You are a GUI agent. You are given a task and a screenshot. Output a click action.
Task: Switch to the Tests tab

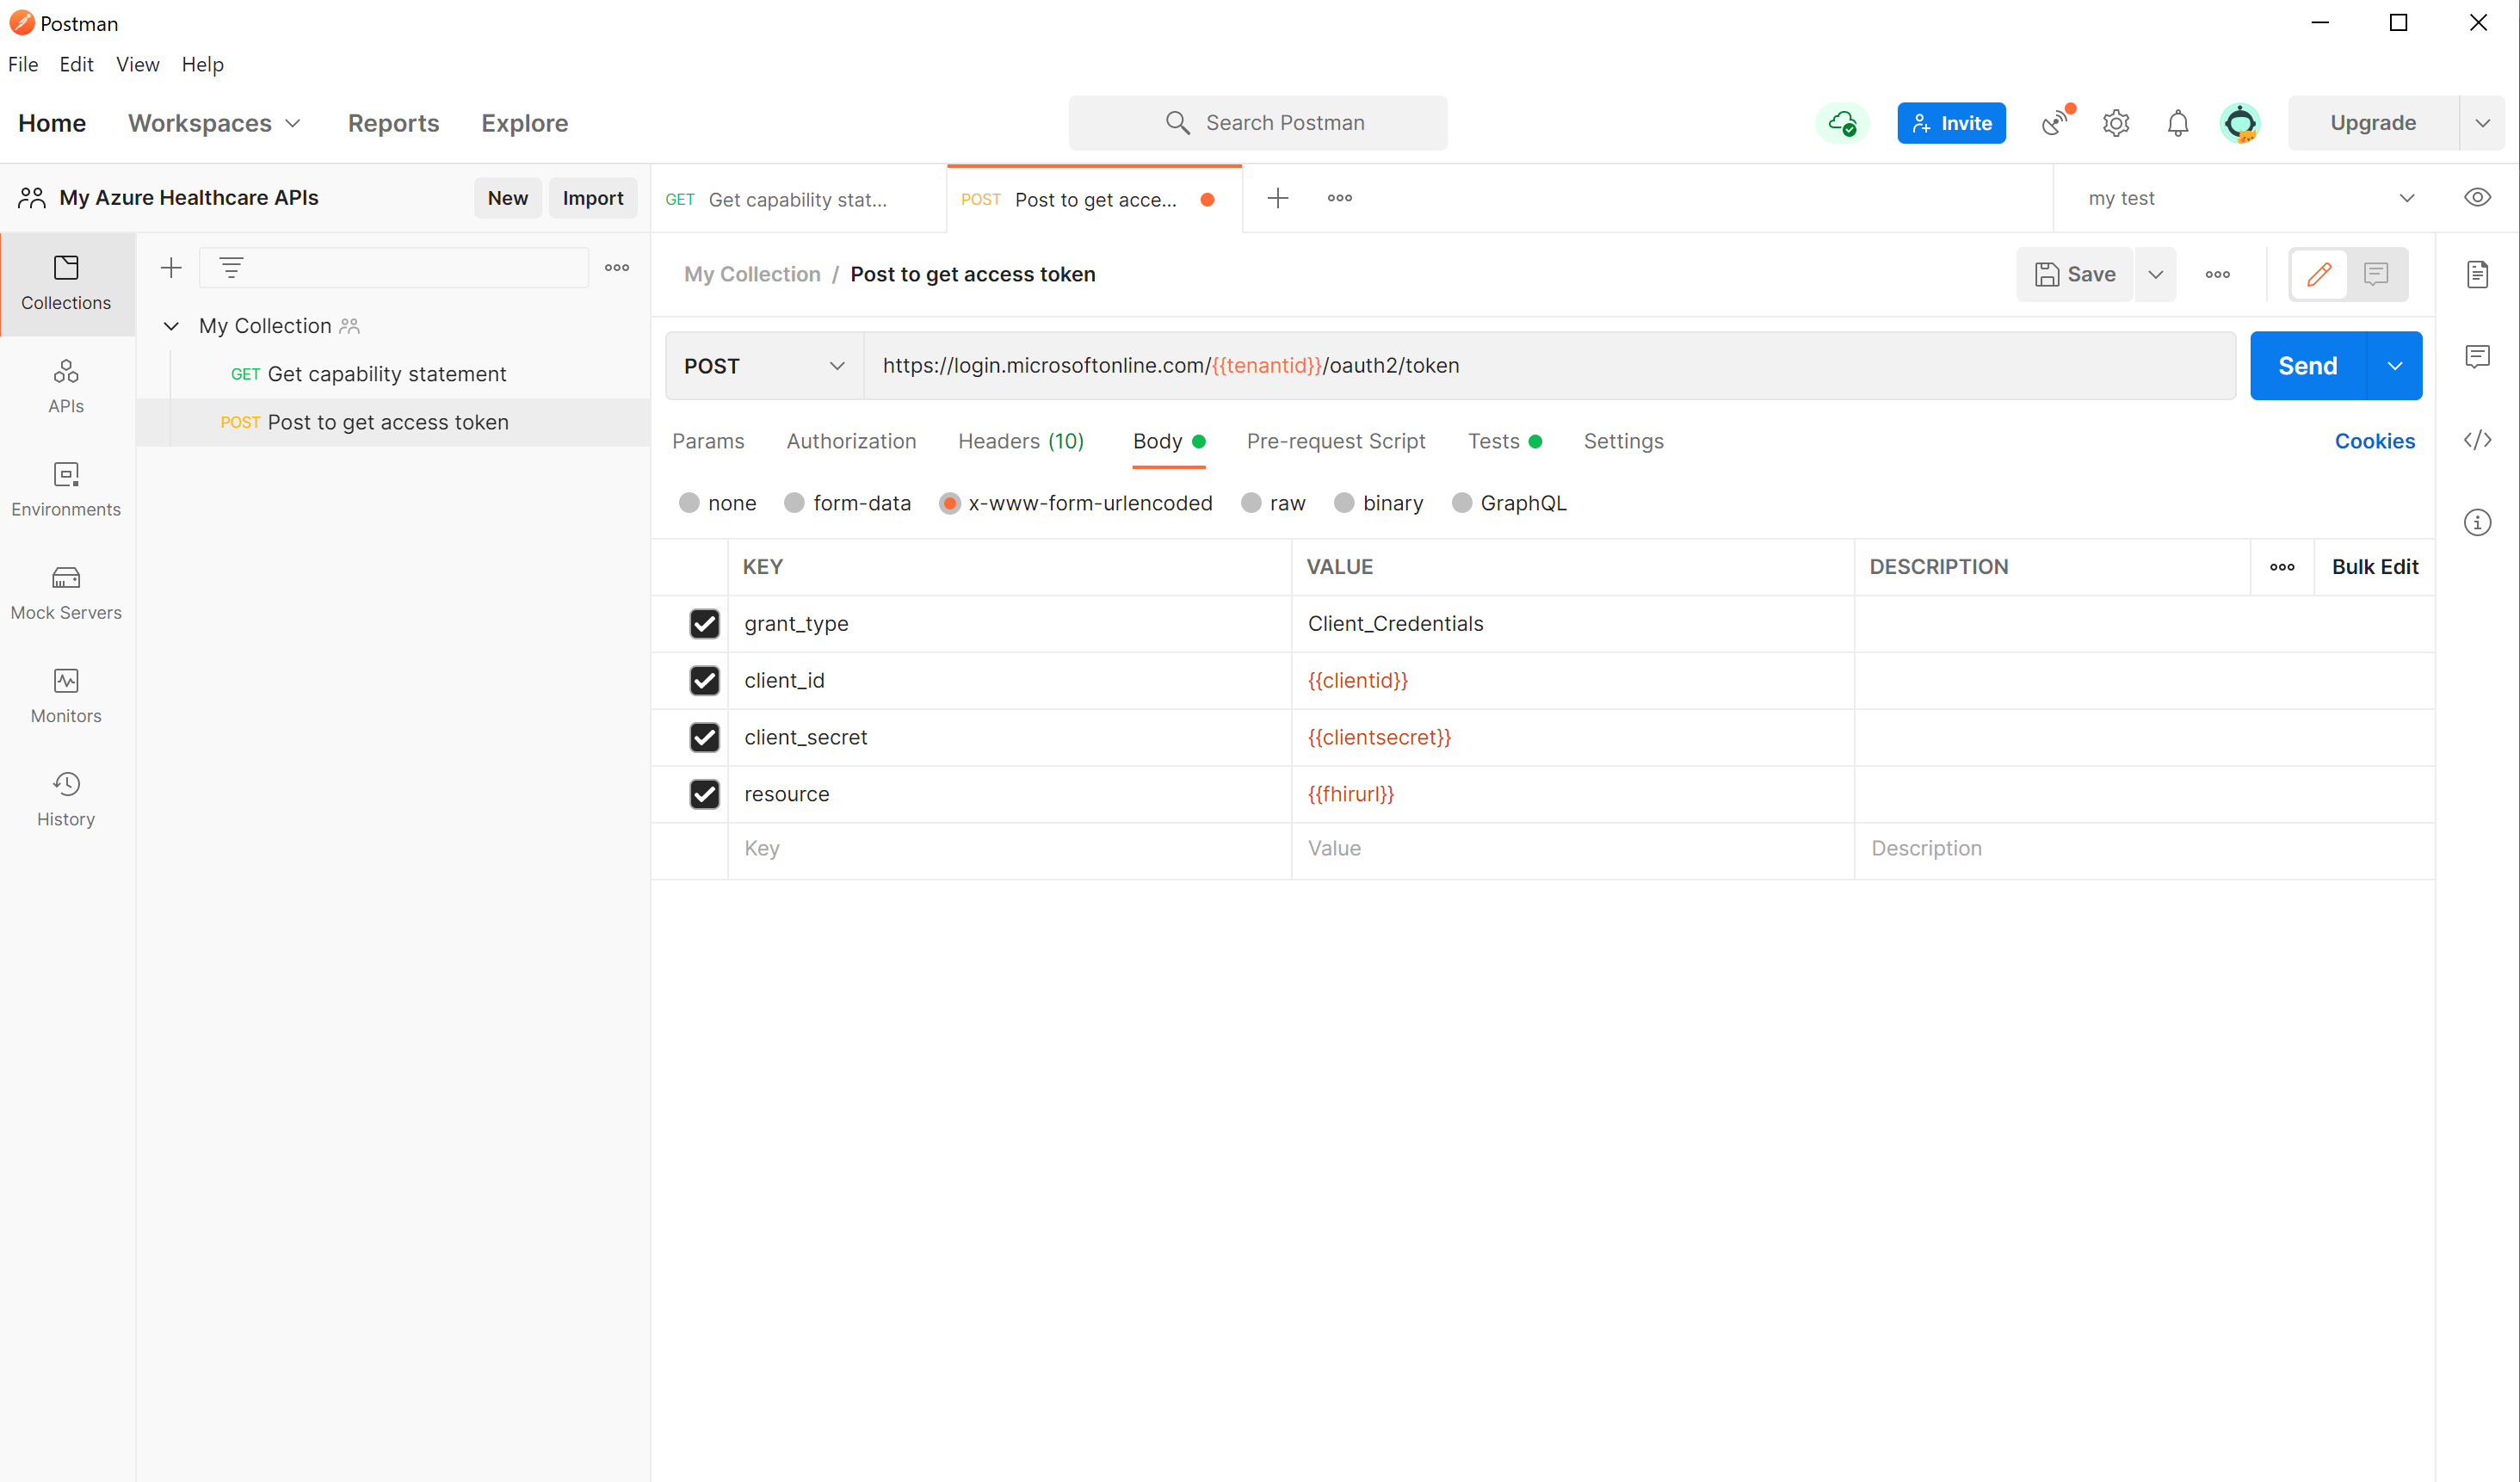(x=1504, y=441)
